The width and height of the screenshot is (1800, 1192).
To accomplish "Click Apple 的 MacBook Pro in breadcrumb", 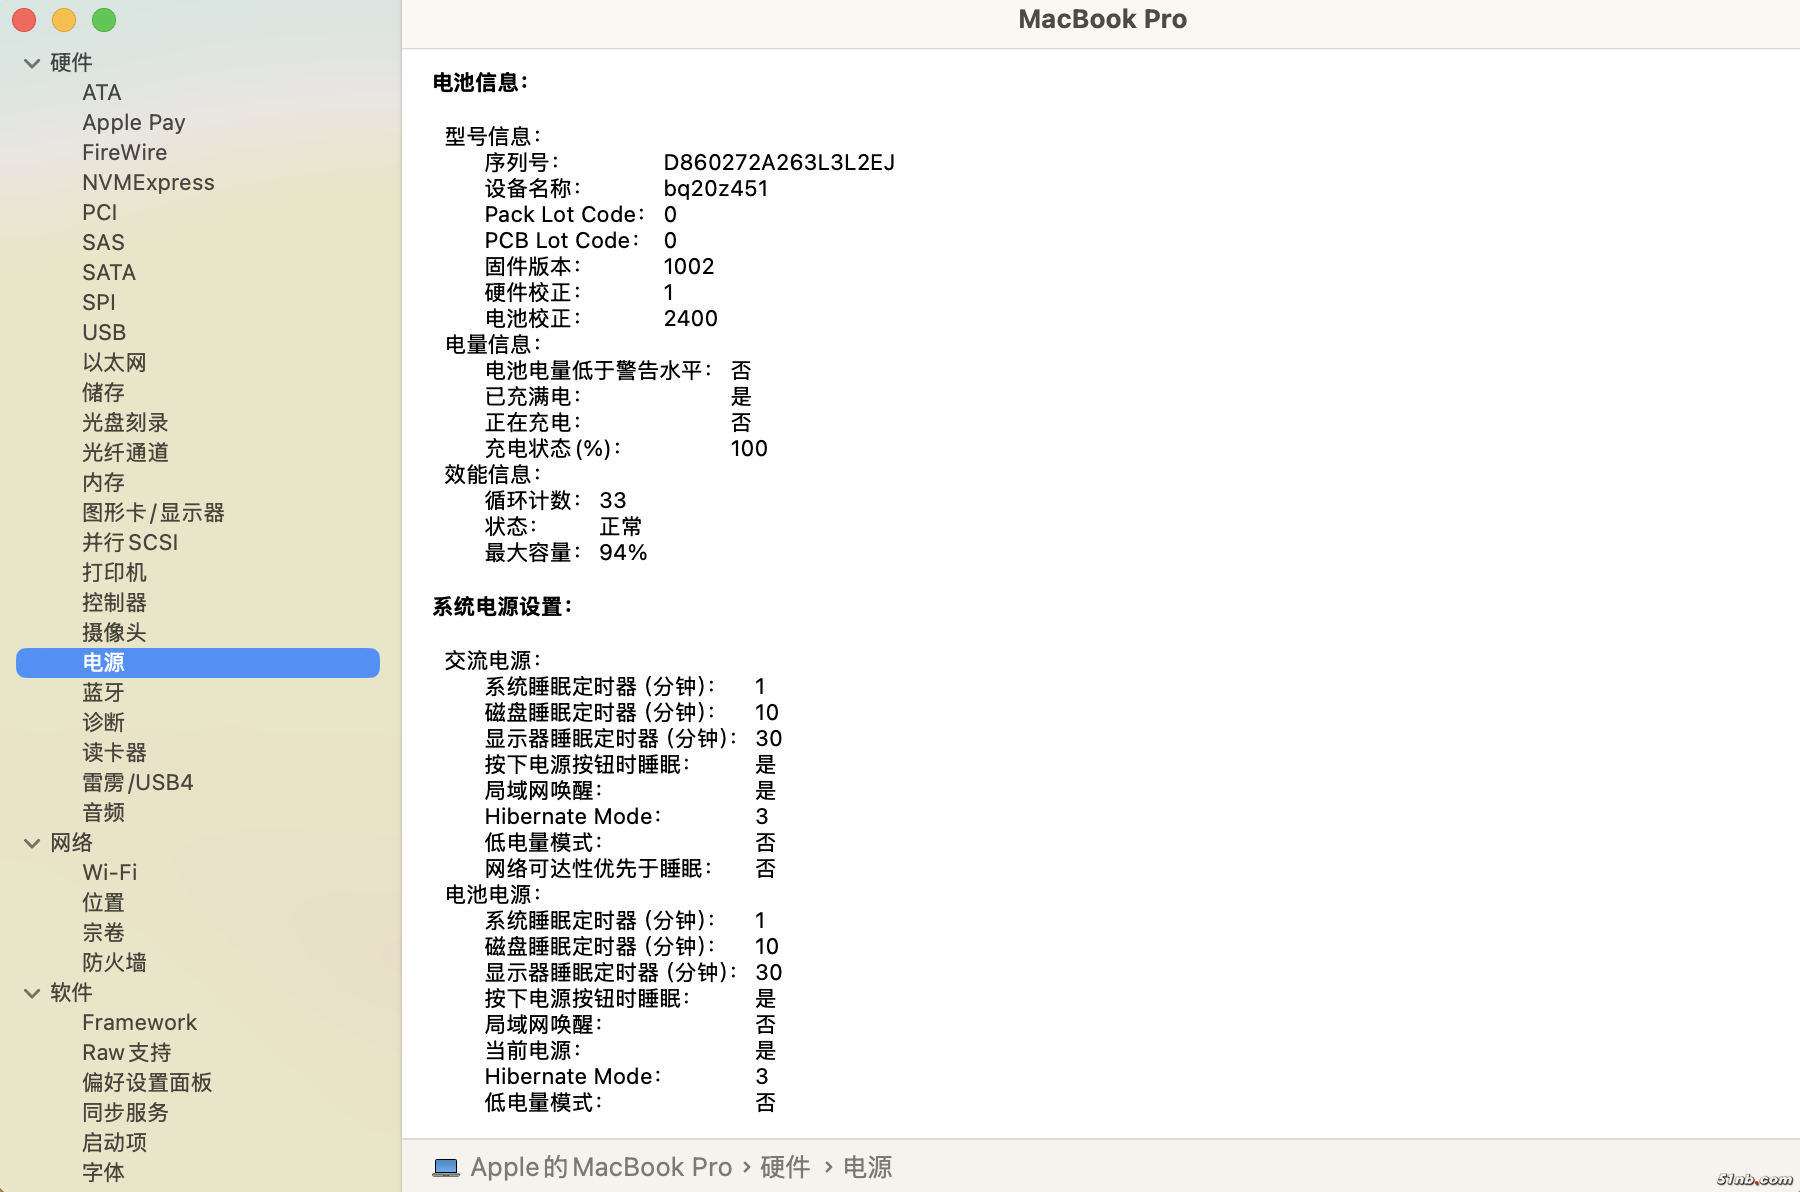I will click(x=600, y=1166).
